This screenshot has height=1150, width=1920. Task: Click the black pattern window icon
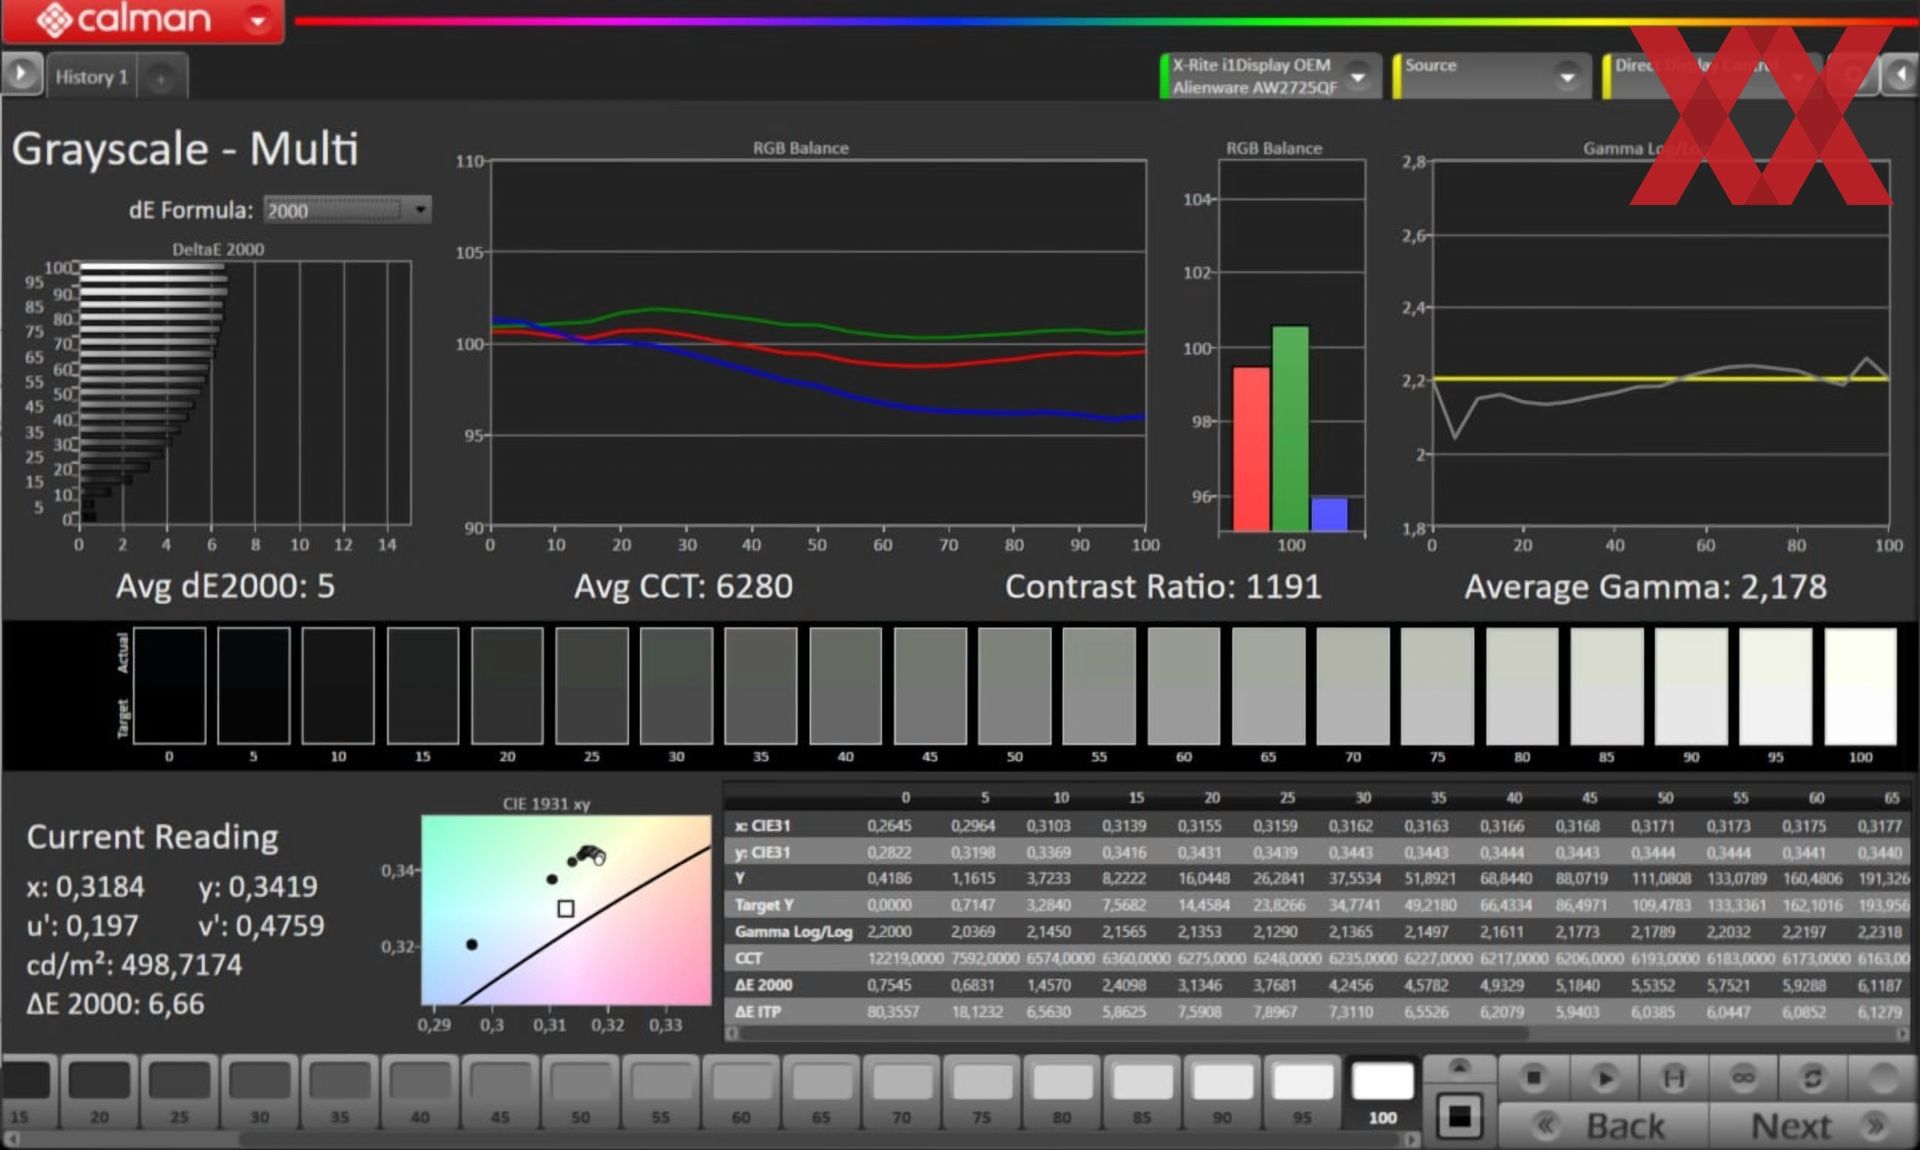[x=1459, y=1117]
